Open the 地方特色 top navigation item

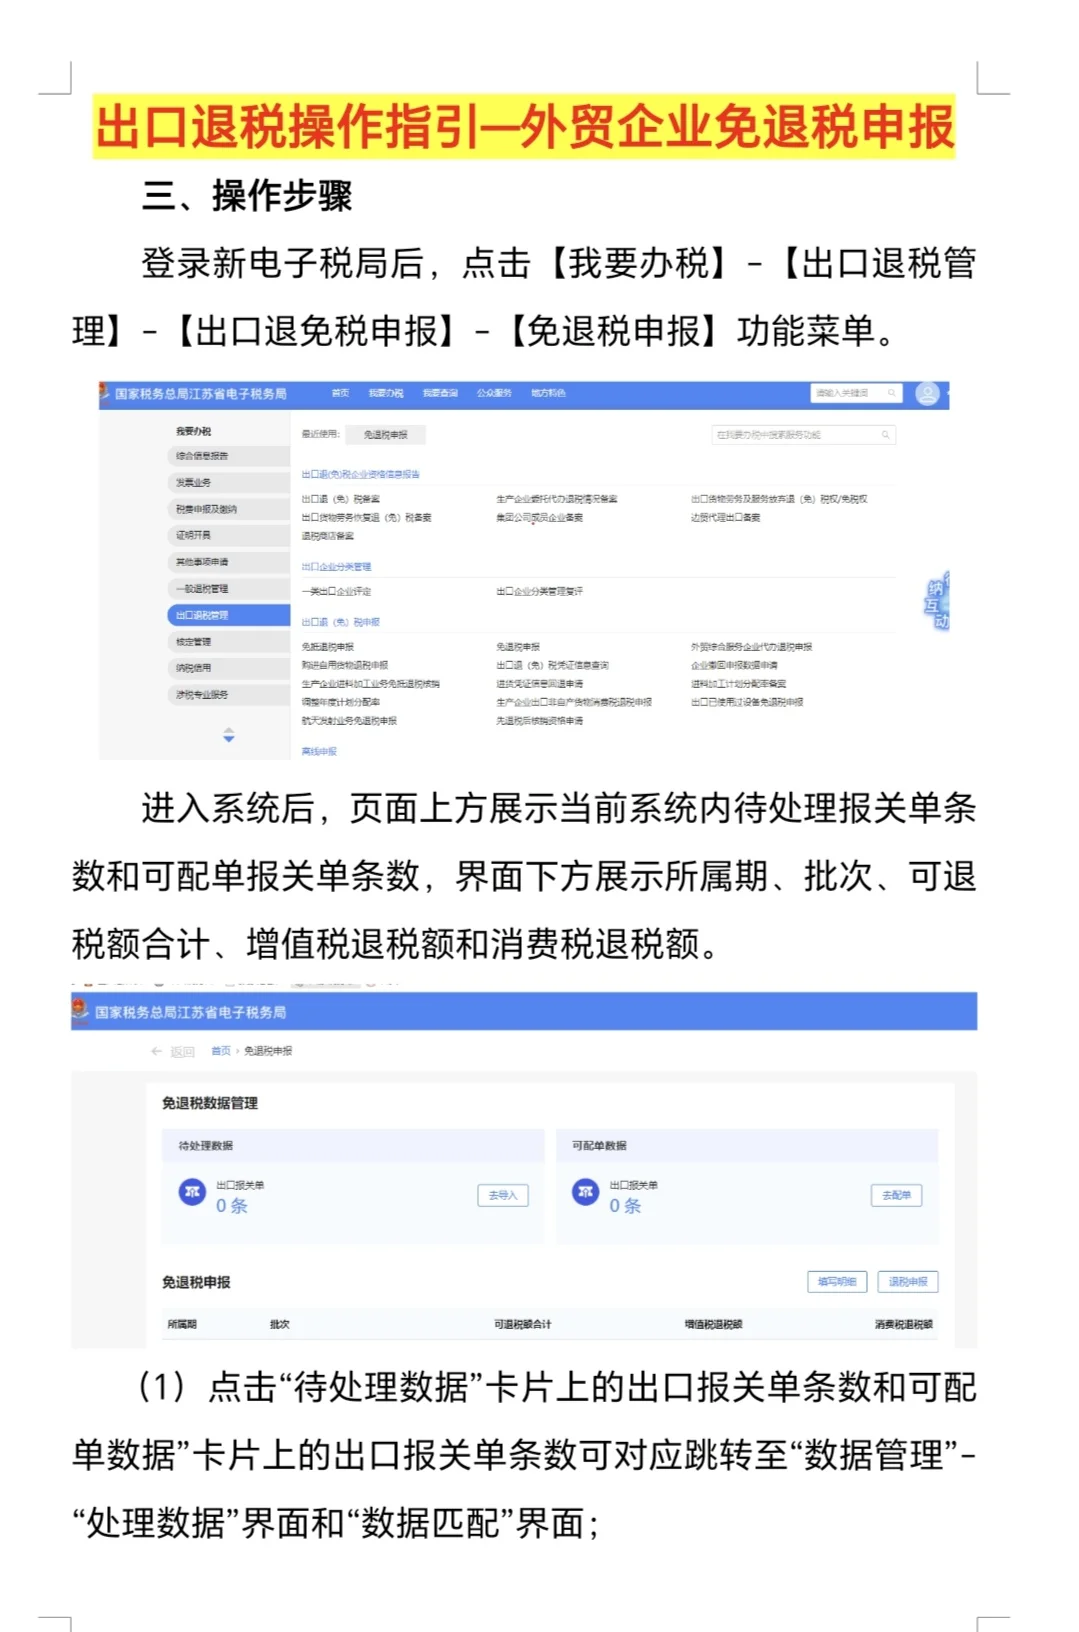[548, 393]
